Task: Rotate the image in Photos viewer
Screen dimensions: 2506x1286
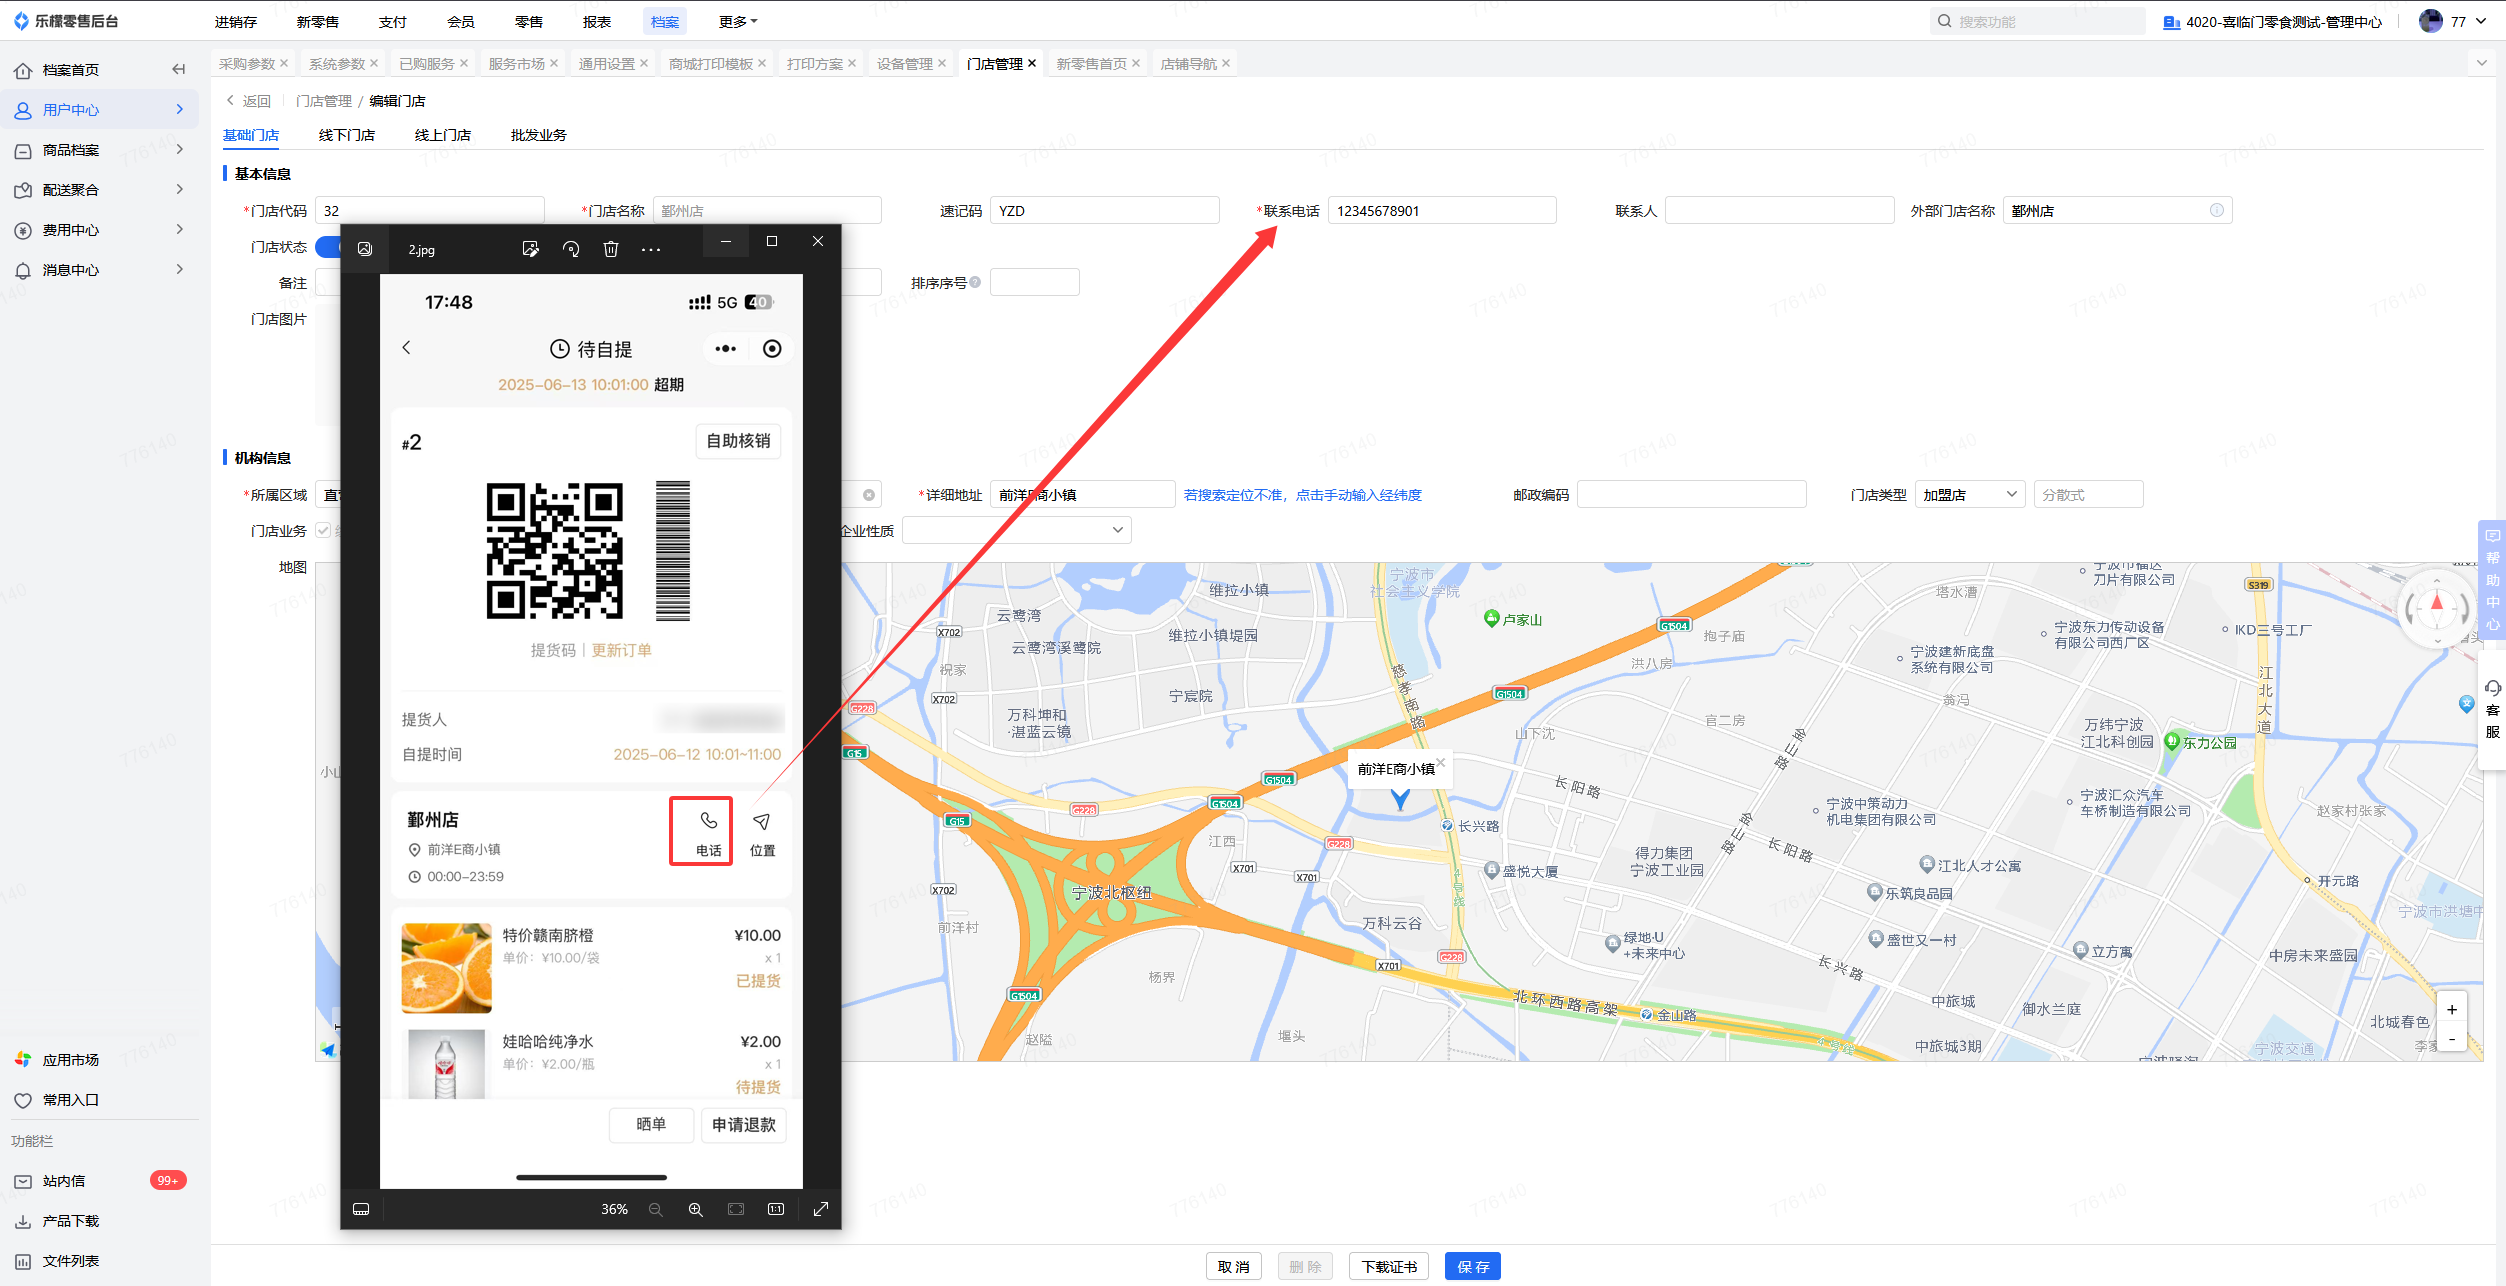Action: (571, 249)
